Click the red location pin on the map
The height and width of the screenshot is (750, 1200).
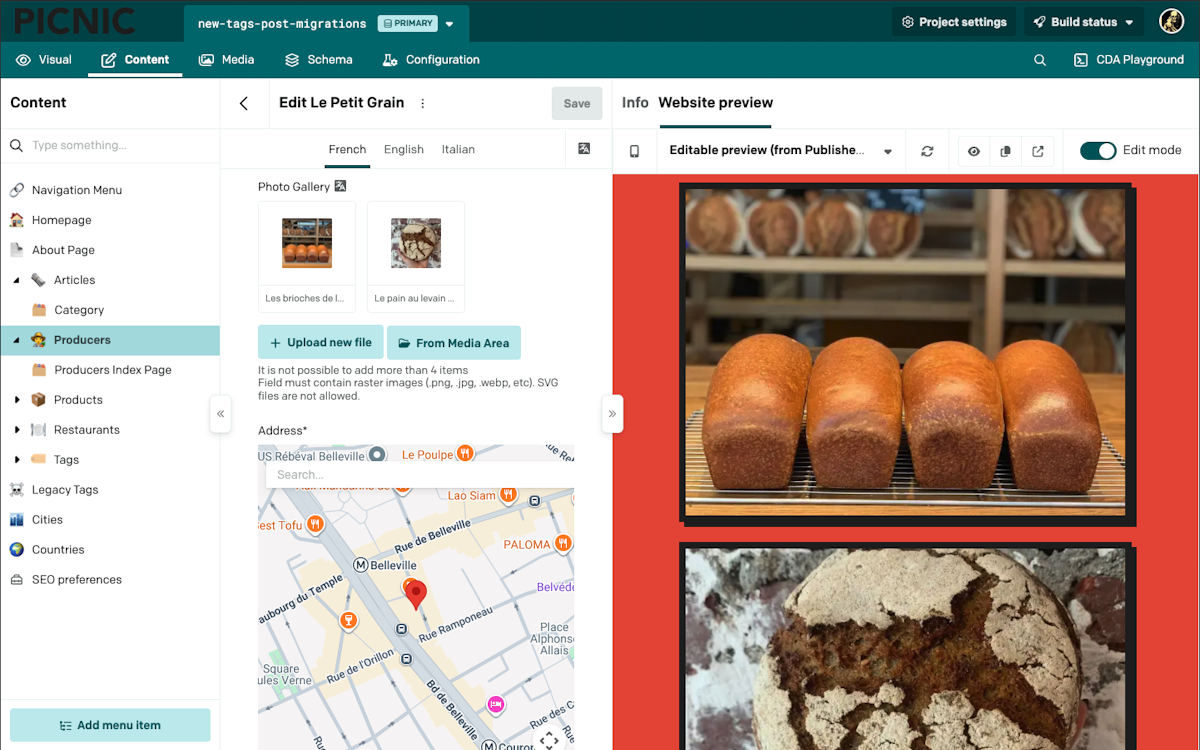415,593
